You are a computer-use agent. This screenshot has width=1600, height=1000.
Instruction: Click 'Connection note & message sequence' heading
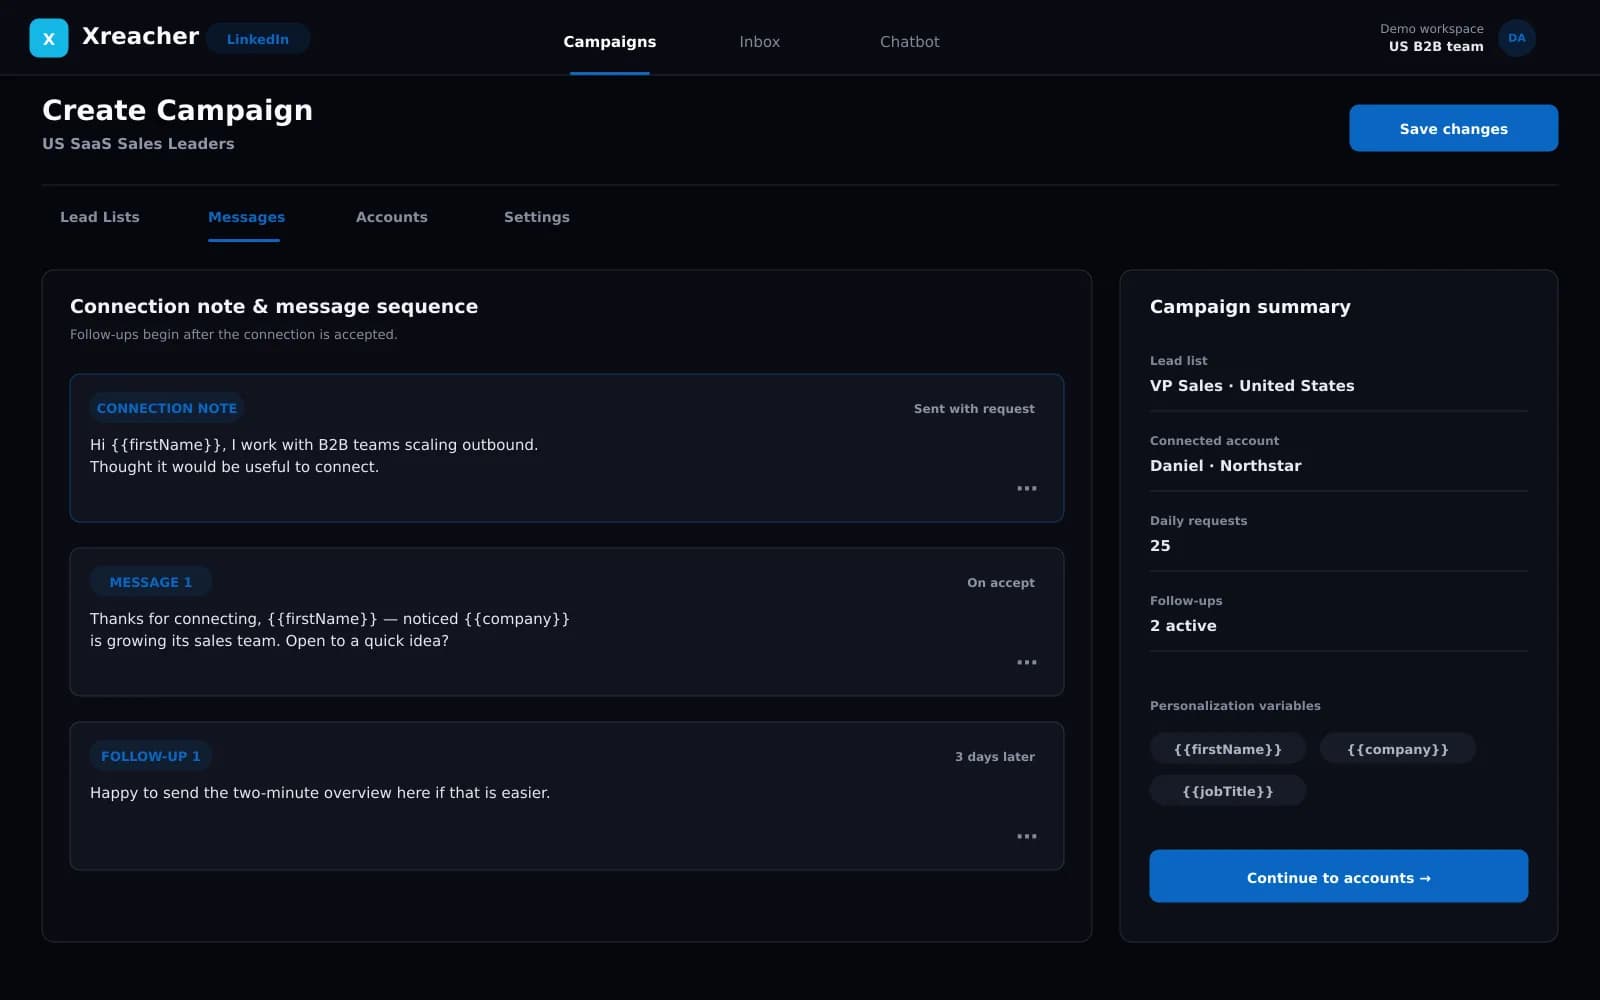pos(274,307)
